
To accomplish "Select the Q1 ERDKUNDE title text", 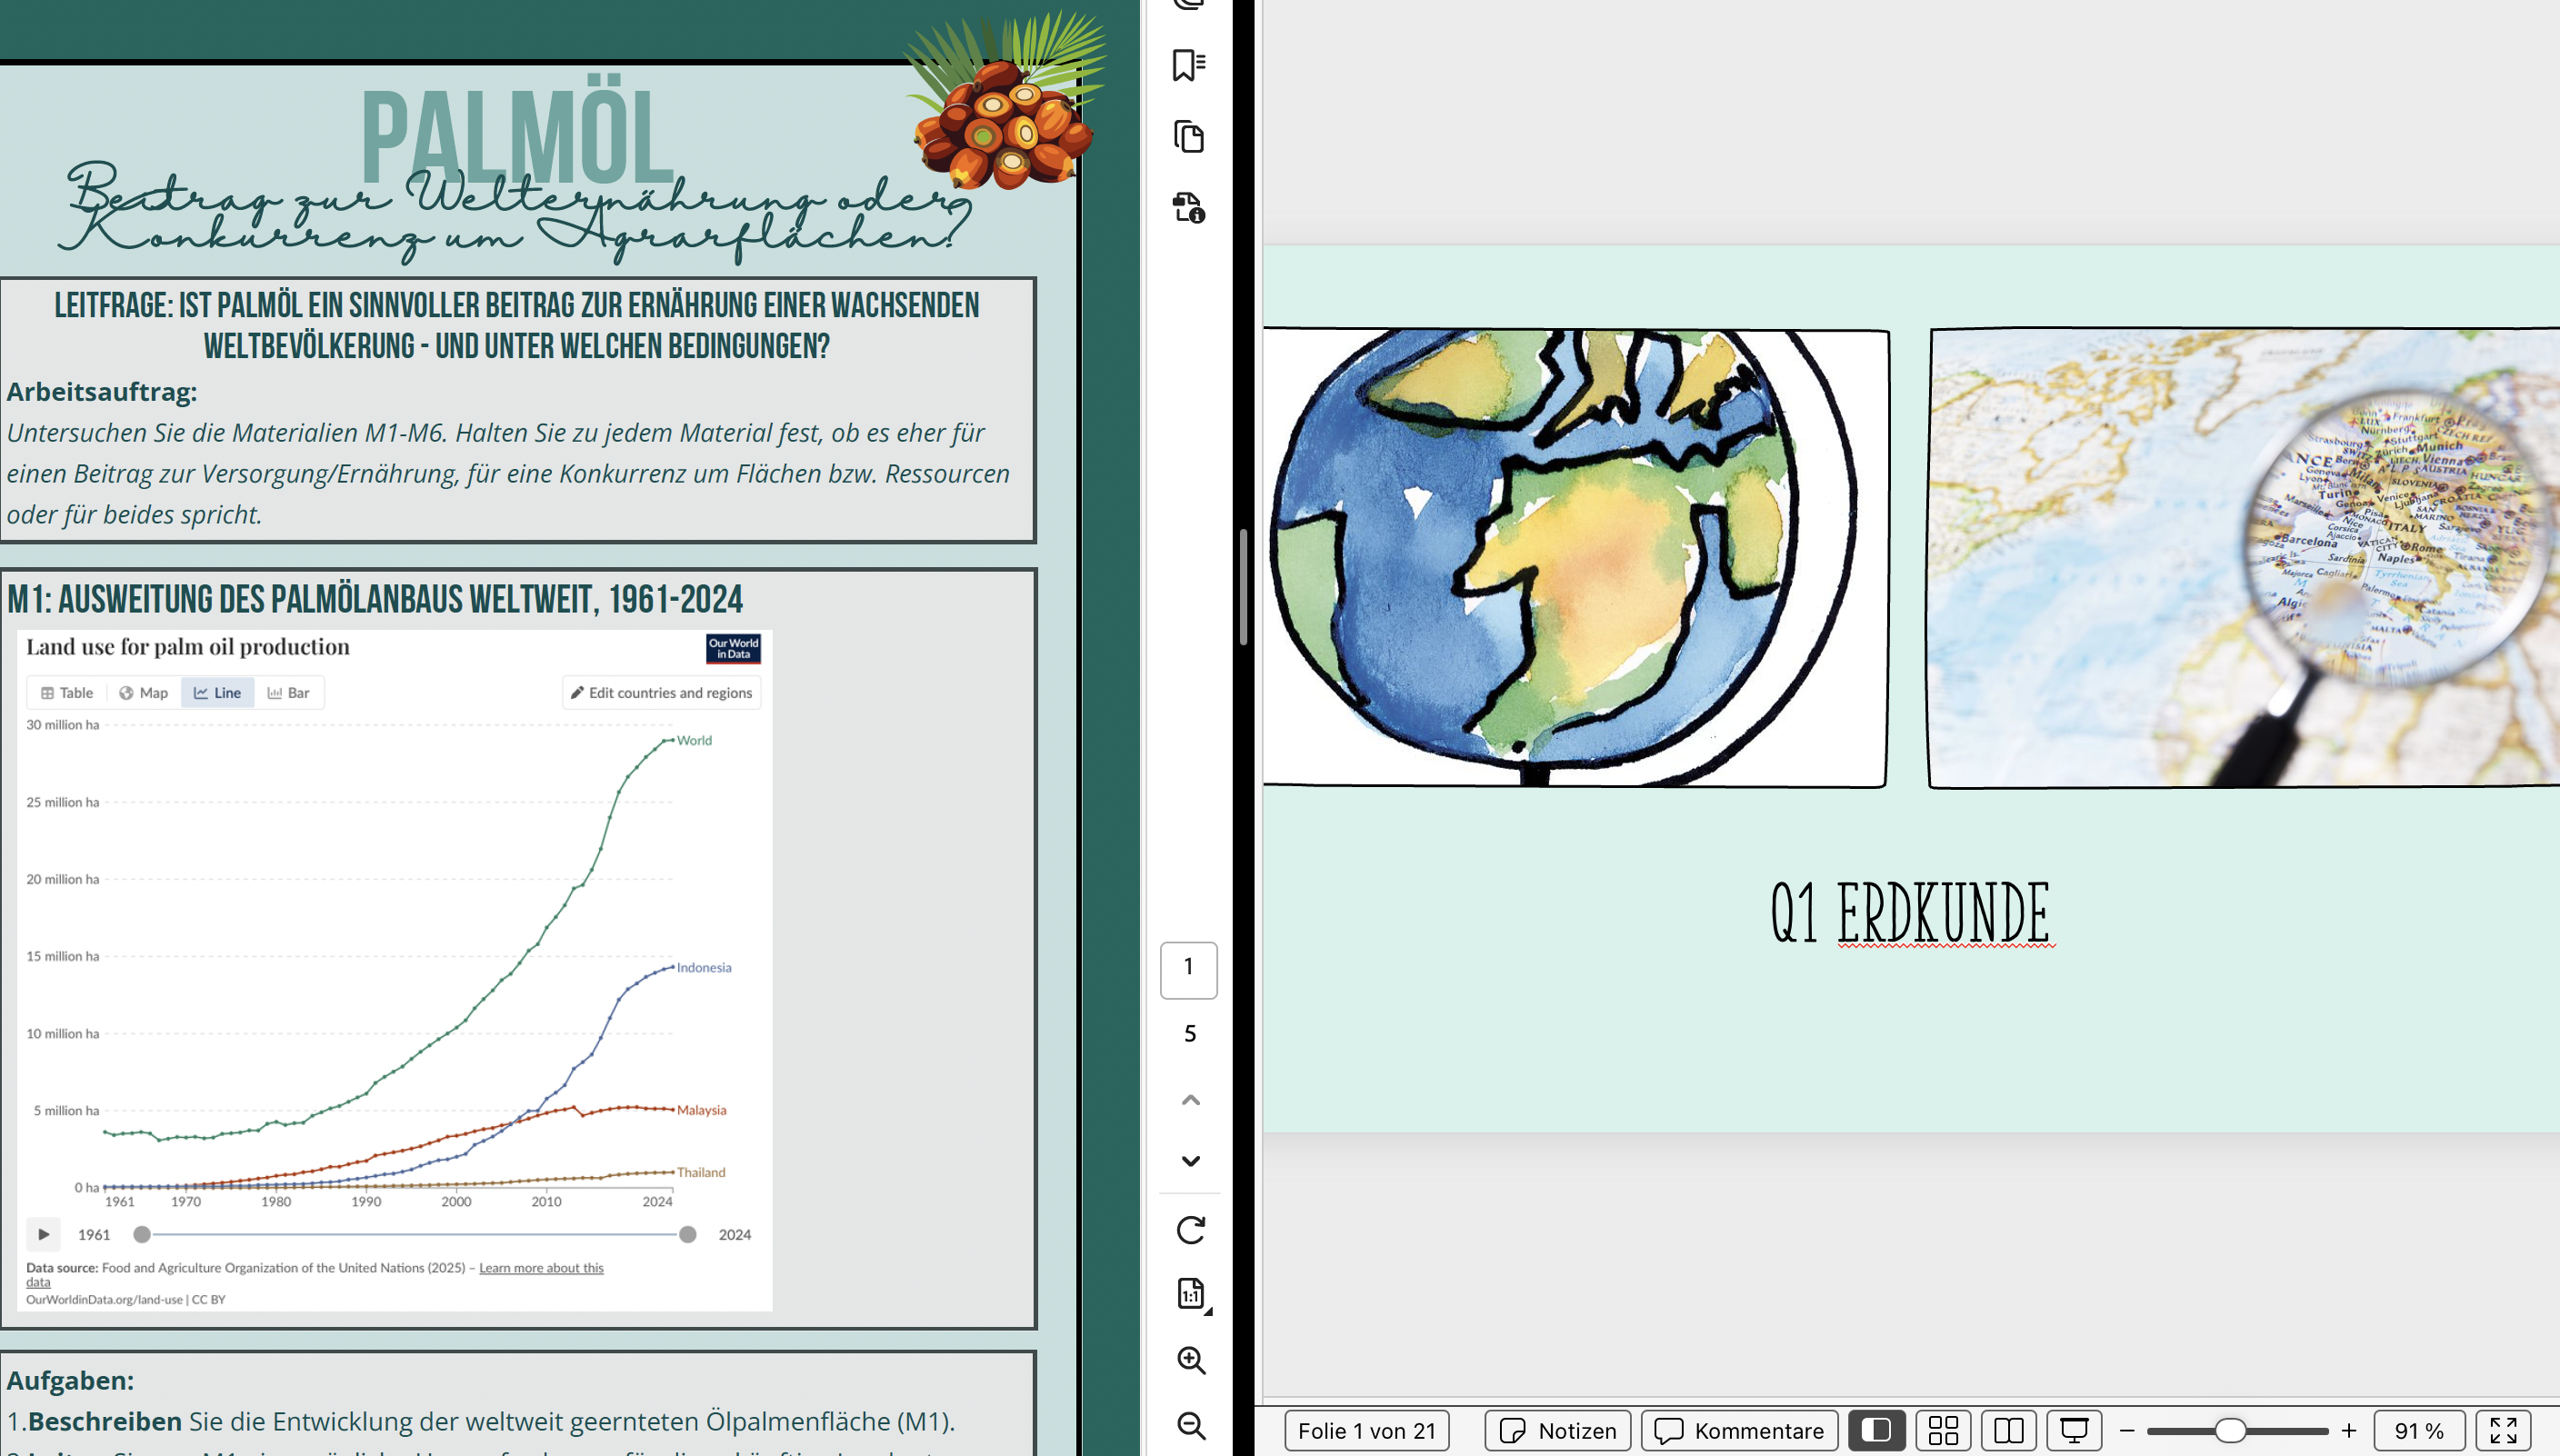I will 1911,912.
